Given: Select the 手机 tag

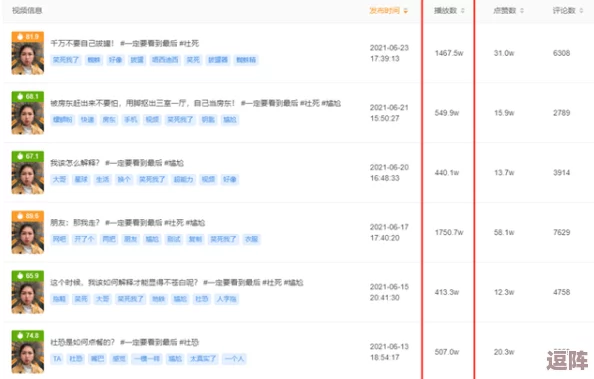Looking at the screenshot, I should 130,120.
